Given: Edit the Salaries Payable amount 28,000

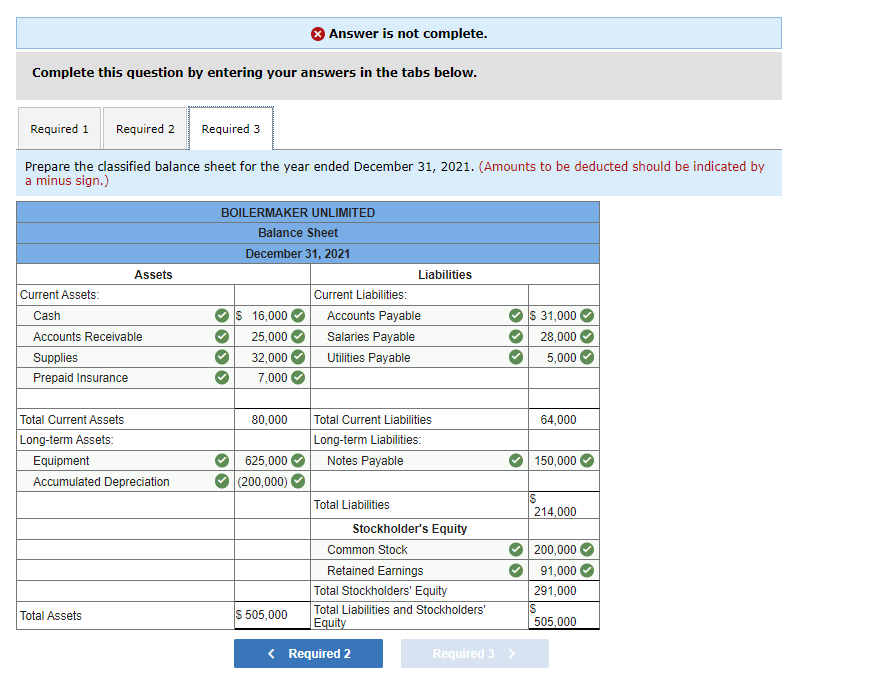Looking at the screenshot, I should point(564,337).
